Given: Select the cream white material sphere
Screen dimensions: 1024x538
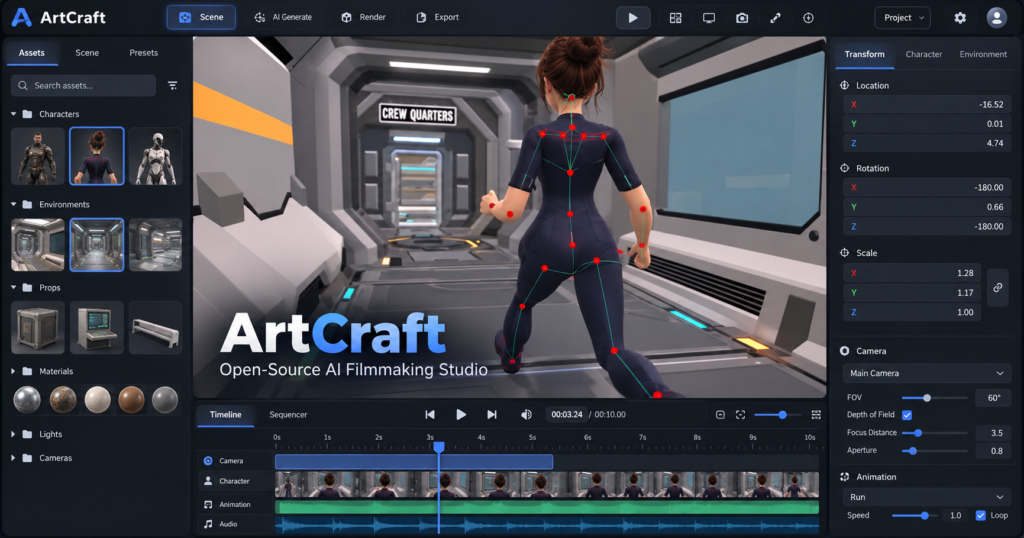Looking at the screenshot, I should 97,400.
